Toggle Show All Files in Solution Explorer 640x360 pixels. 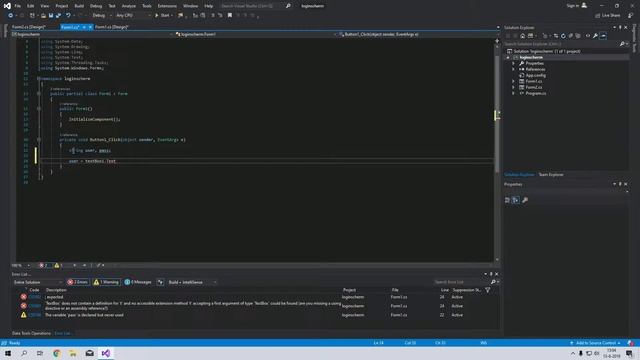(578, 36)
